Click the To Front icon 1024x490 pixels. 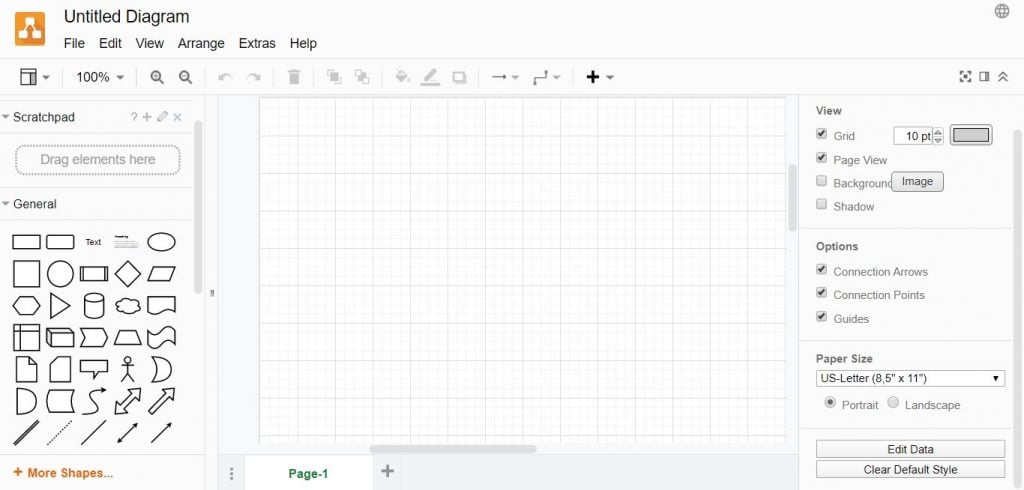pos(334,77)
